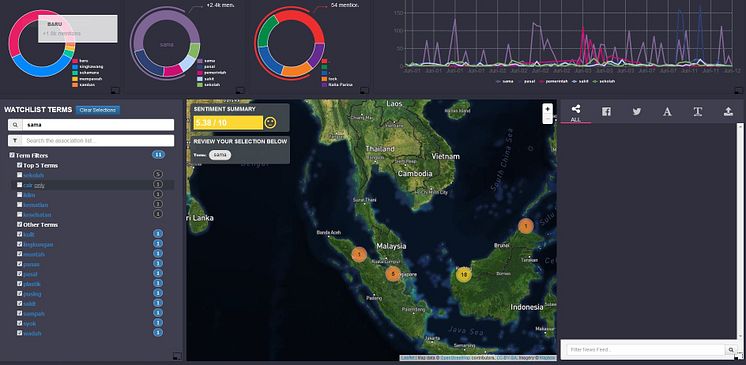Switch feed to the Facebook tab

[x=606, y=112]
